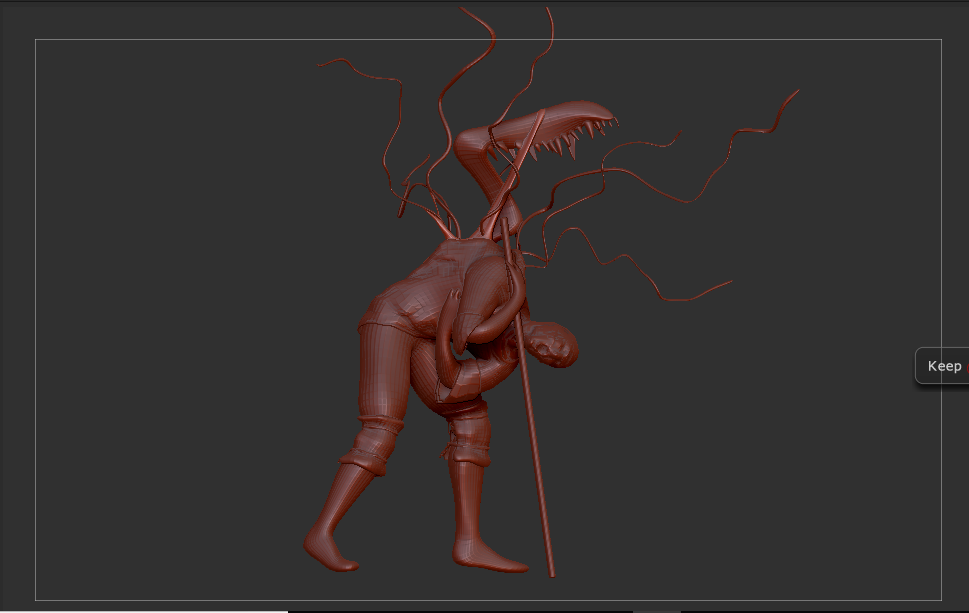Click the Keep button
The image size is (969, 613).
point(942,366)
